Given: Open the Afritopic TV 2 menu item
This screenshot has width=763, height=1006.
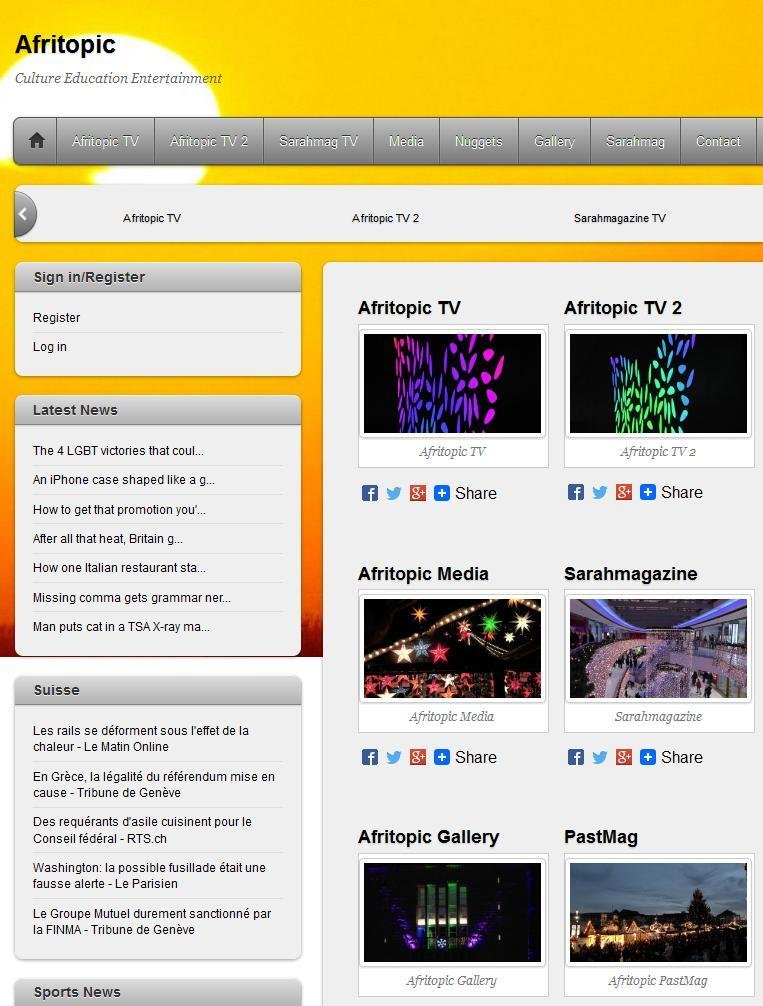Looking at the screenshot, I should pyautogui.click(x=209, y=141).
